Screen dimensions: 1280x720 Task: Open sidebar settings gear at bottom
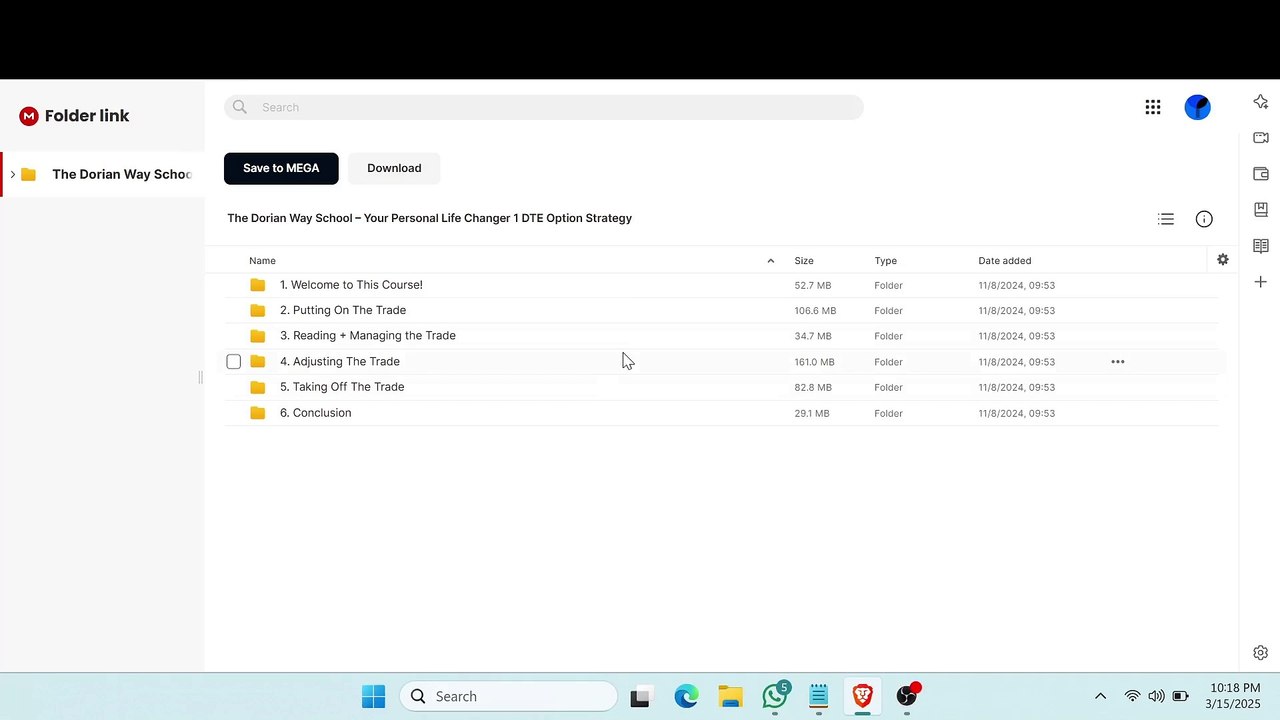[x=1261, y=653]
